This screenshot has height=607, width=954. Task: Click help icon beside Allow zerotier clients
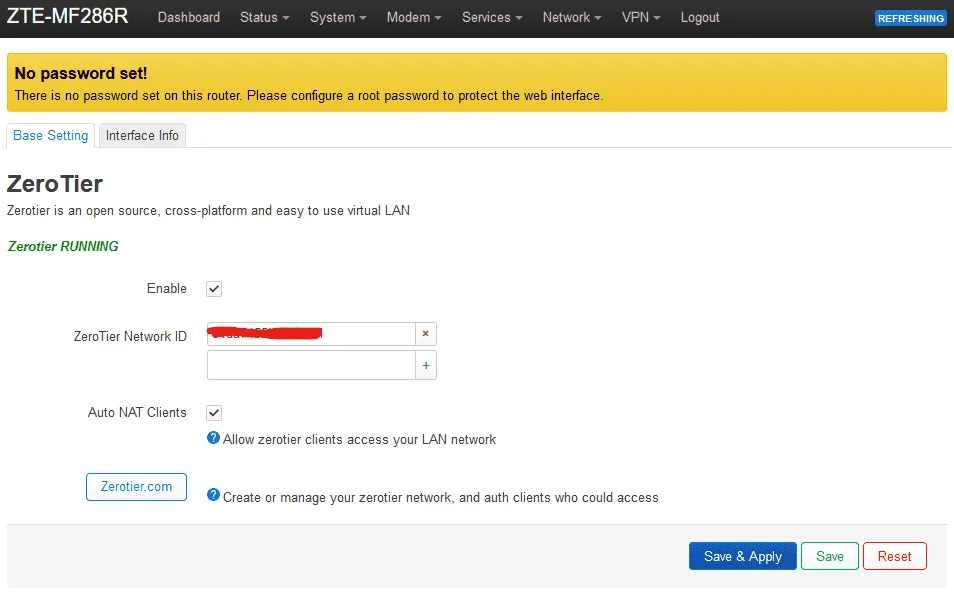pos(213,438)
